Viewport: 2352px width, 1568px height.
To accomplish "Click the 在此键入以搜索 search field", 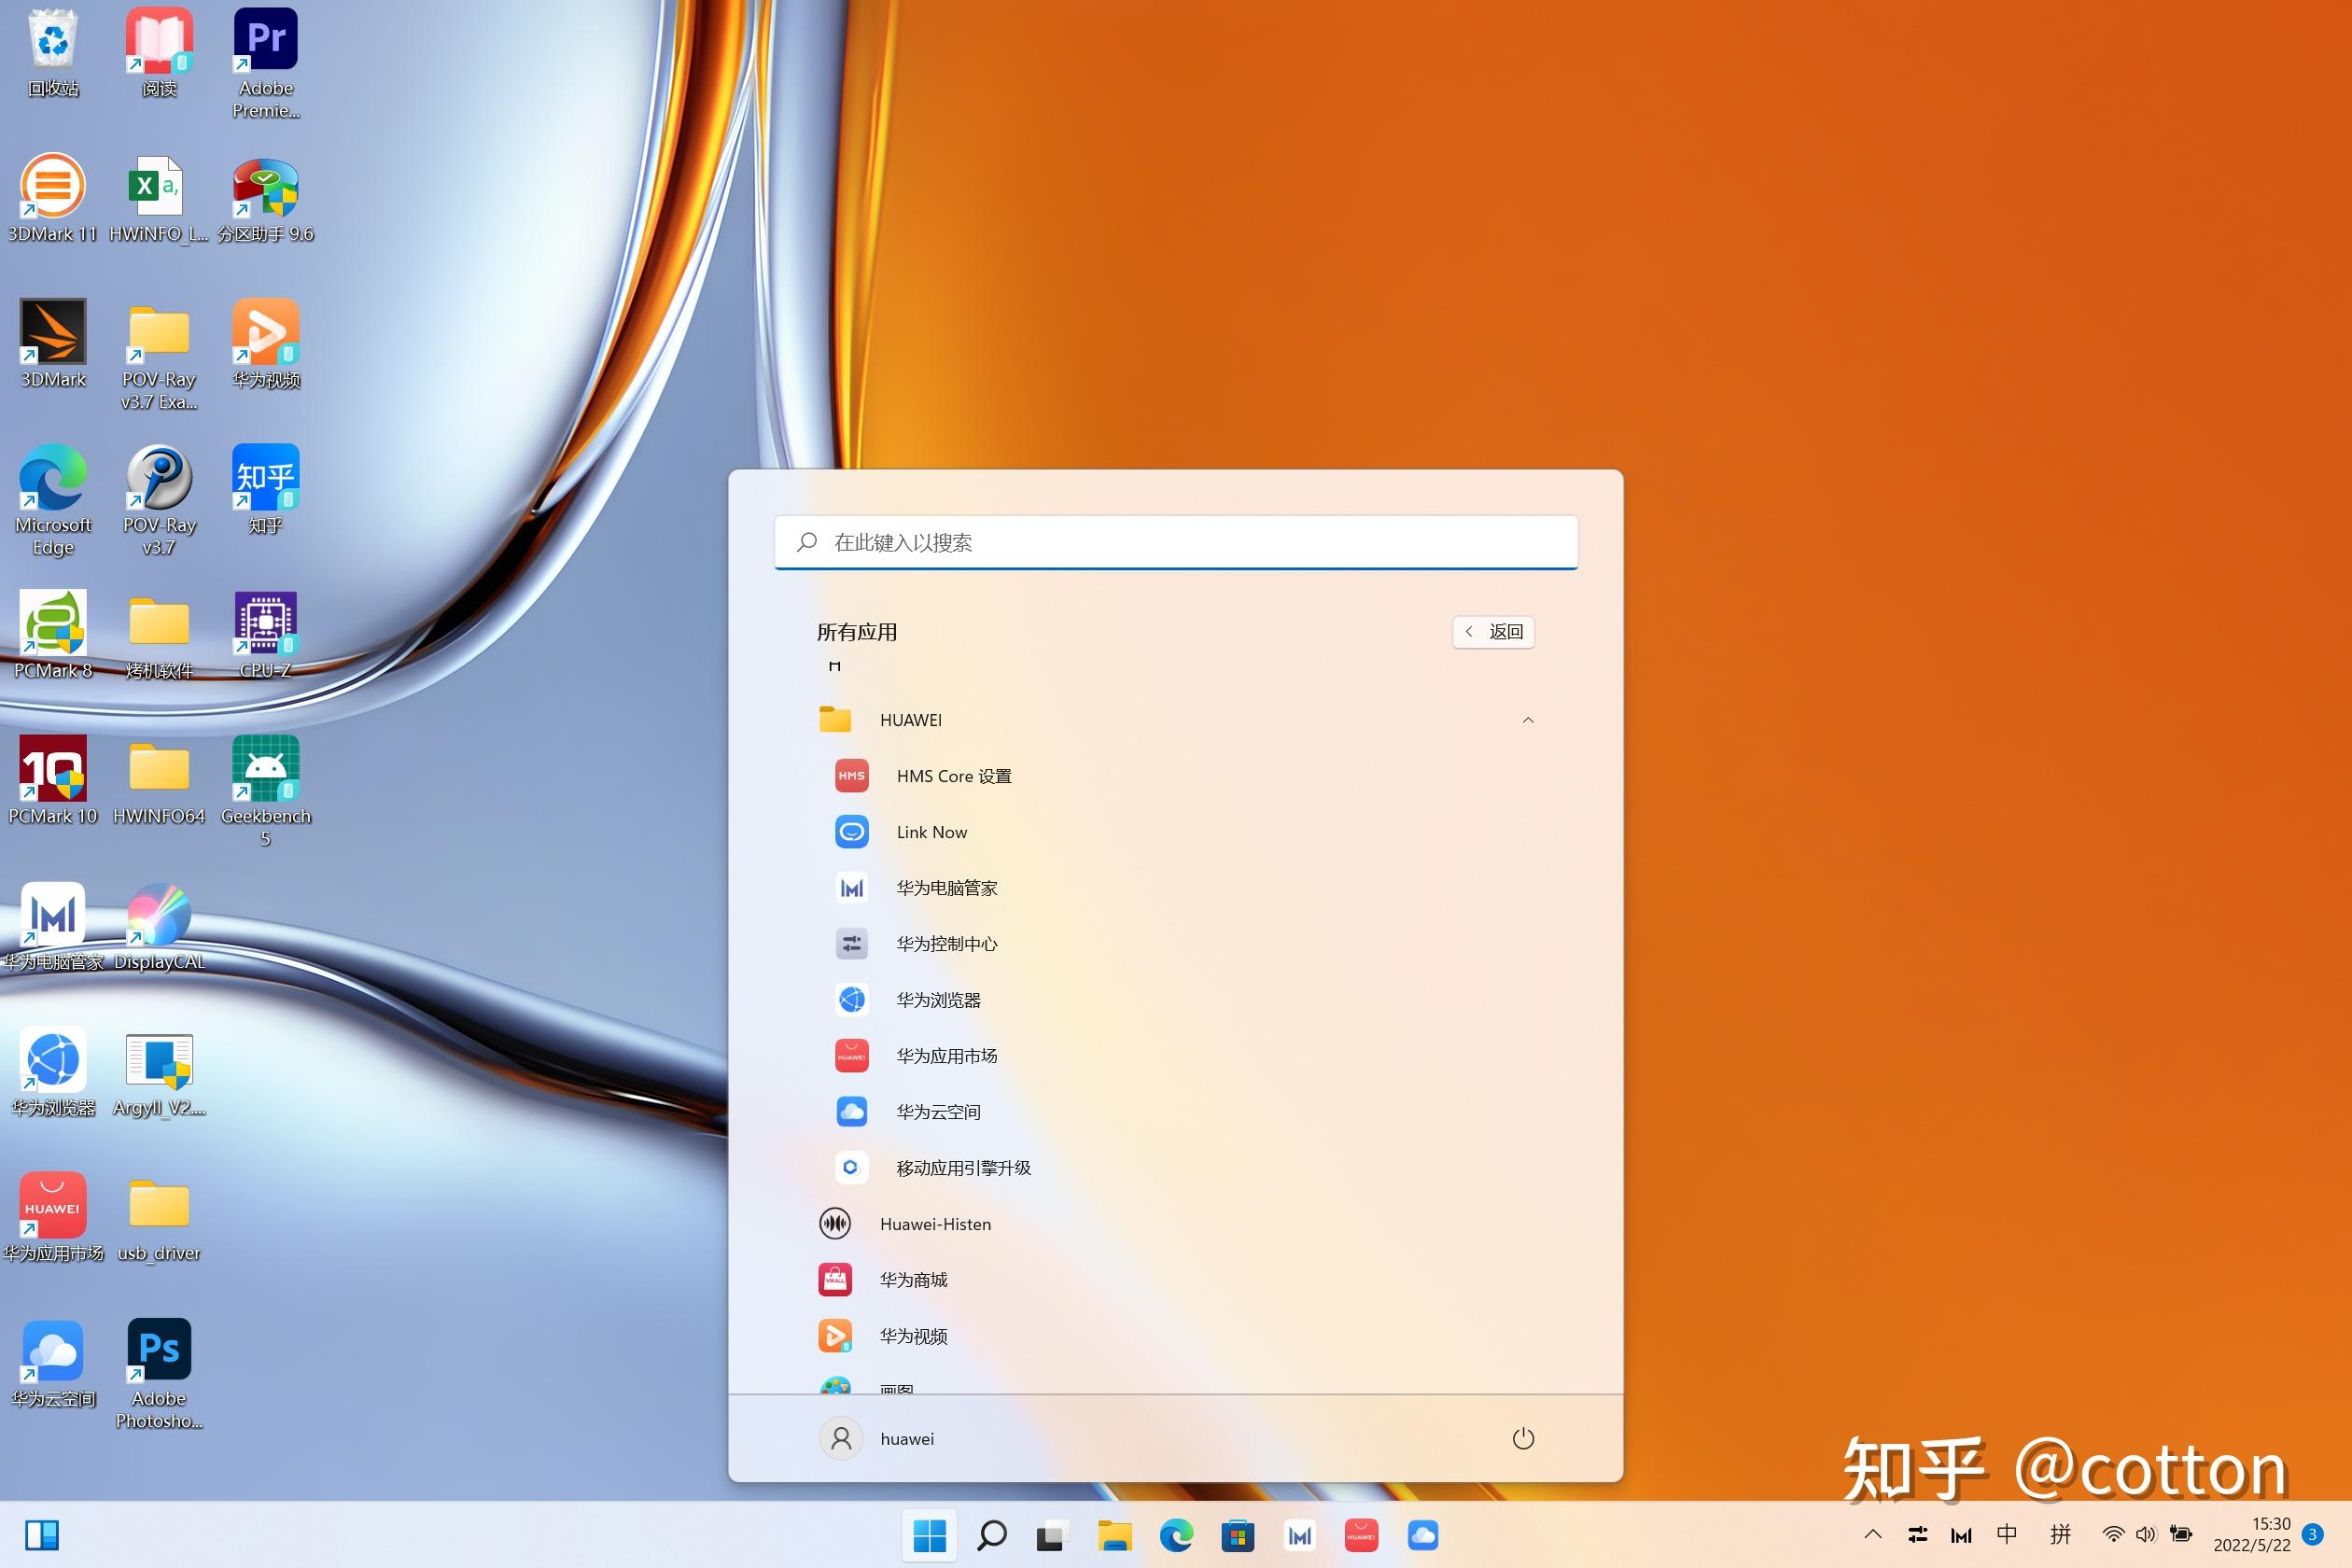I will [x=1175, y=542].
